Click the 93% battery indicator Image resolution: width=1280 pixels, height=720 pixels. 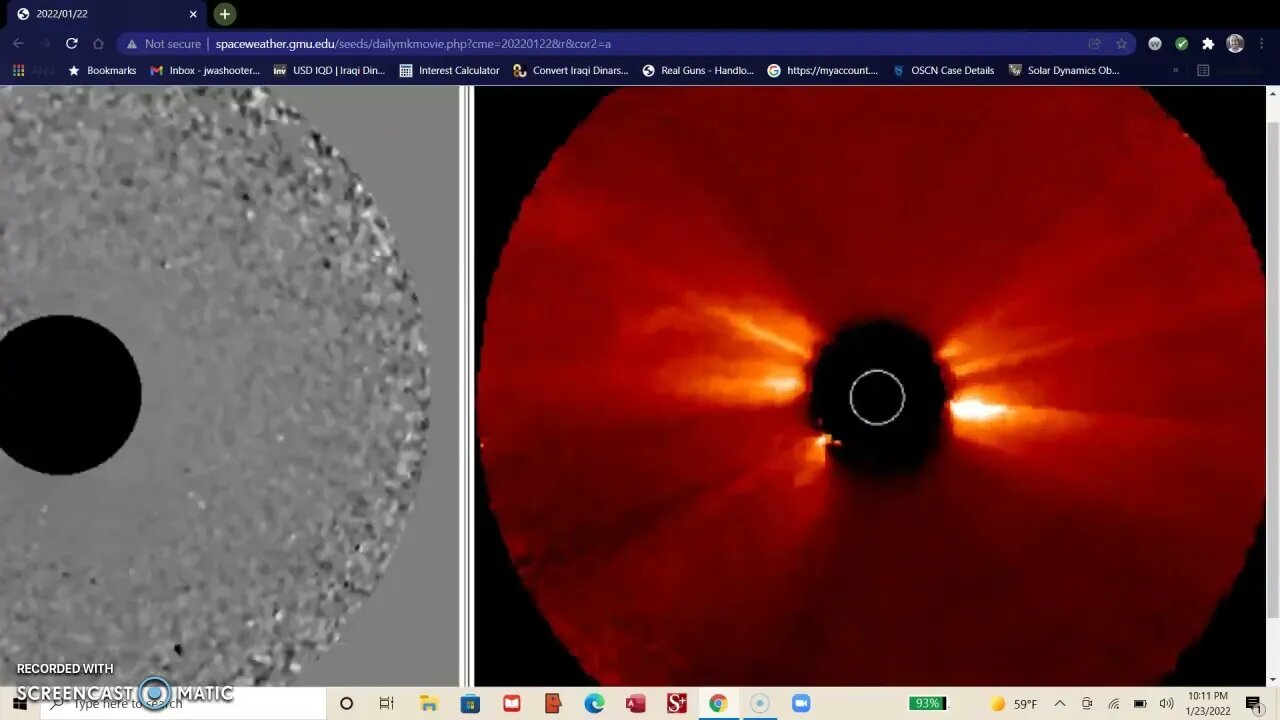tap(927, 703)
